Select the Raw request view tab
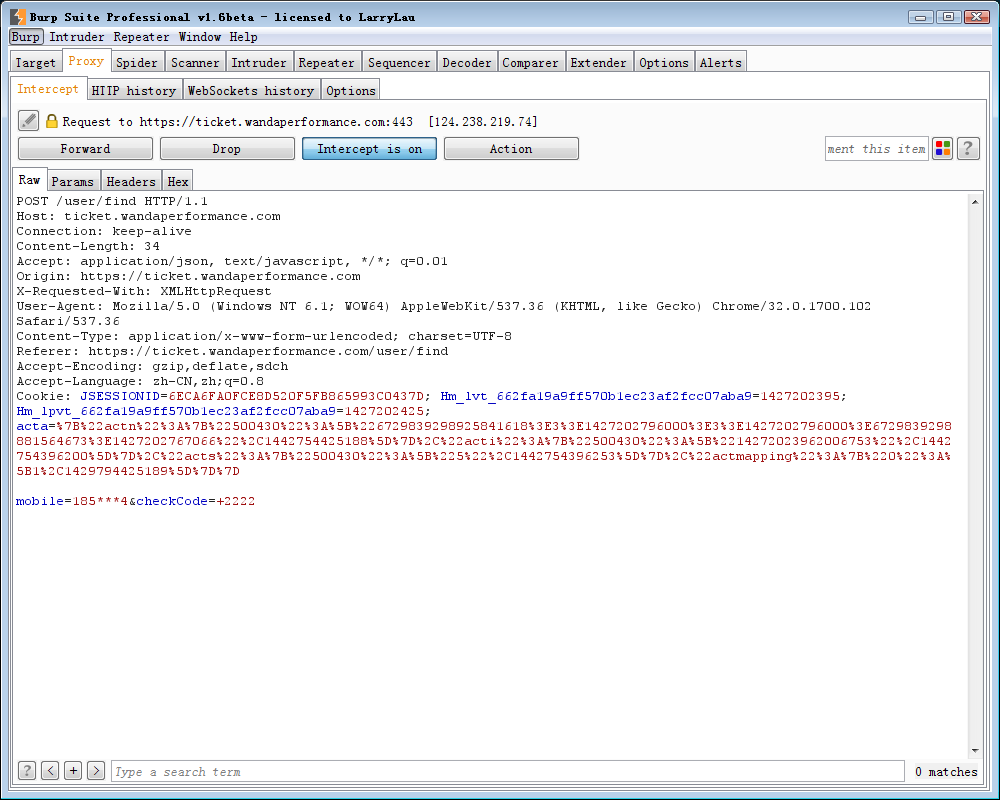 (x=29, y=180)
